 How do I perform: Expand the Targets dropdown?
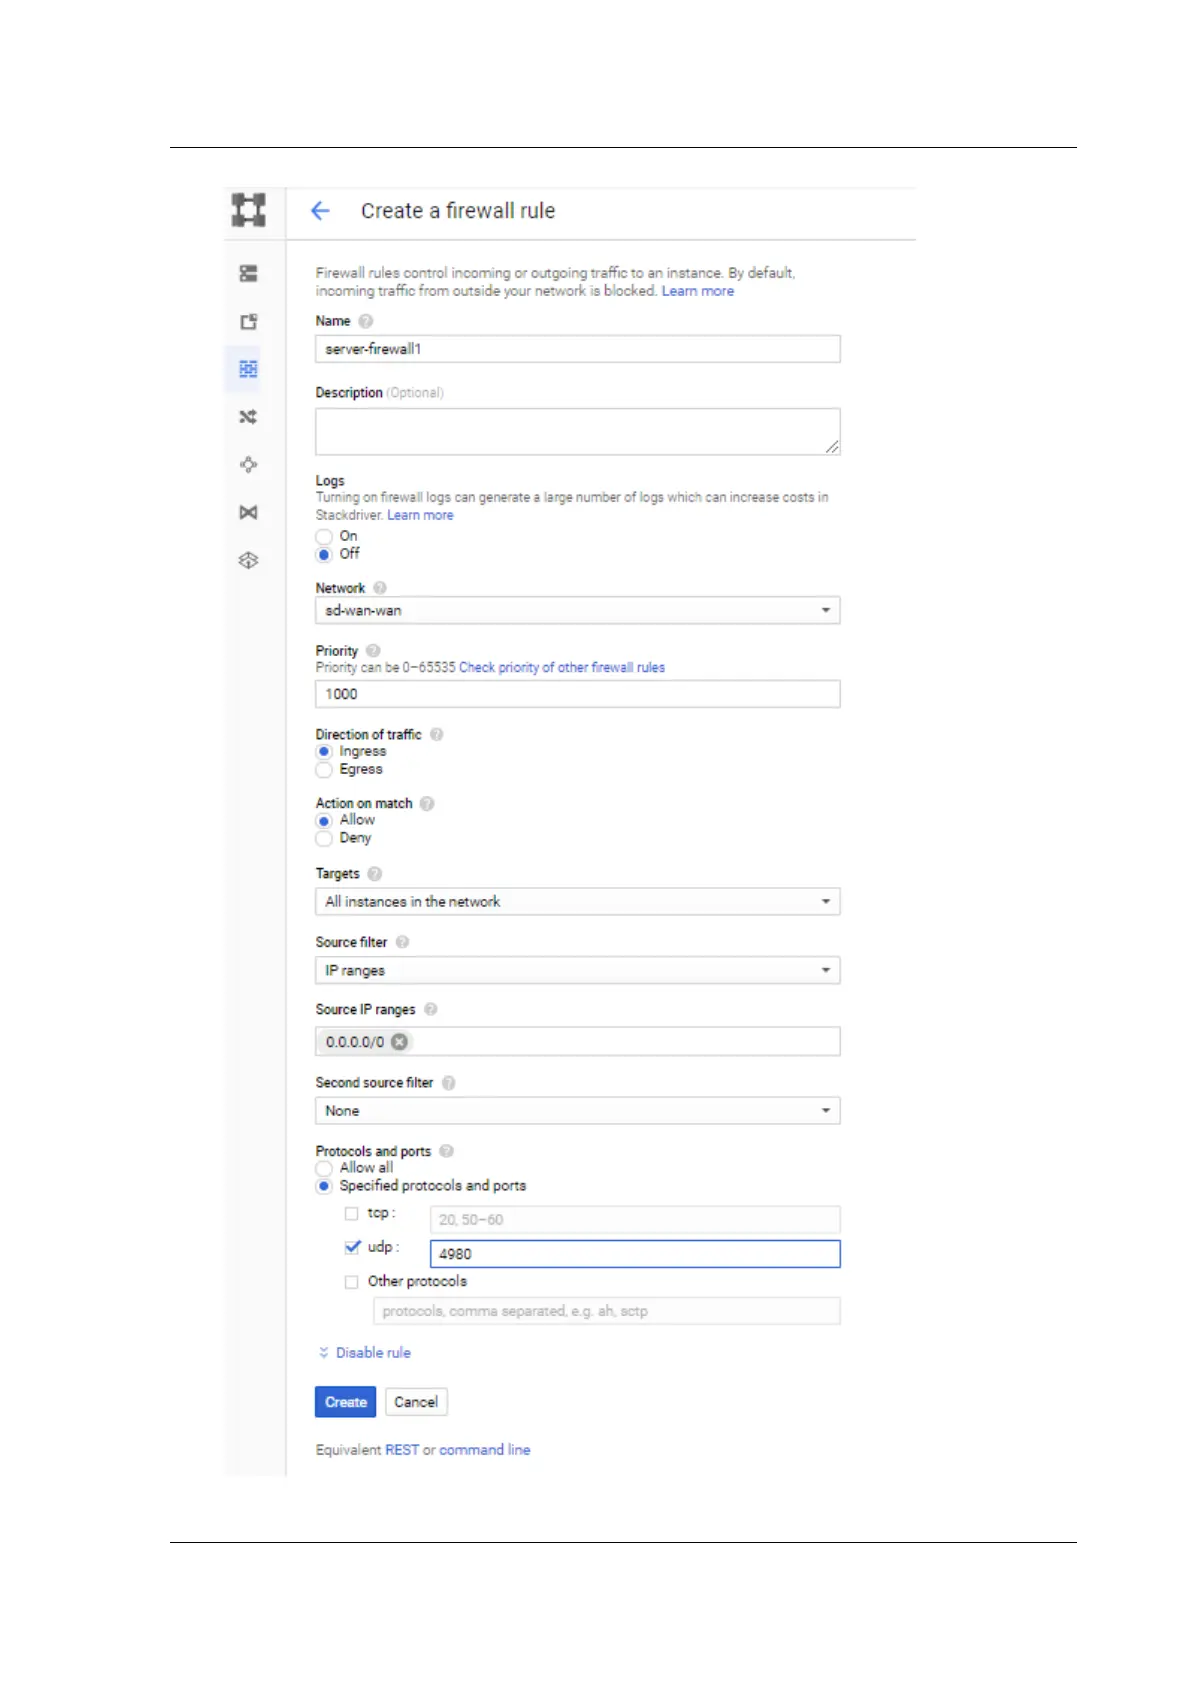[577, 902]
